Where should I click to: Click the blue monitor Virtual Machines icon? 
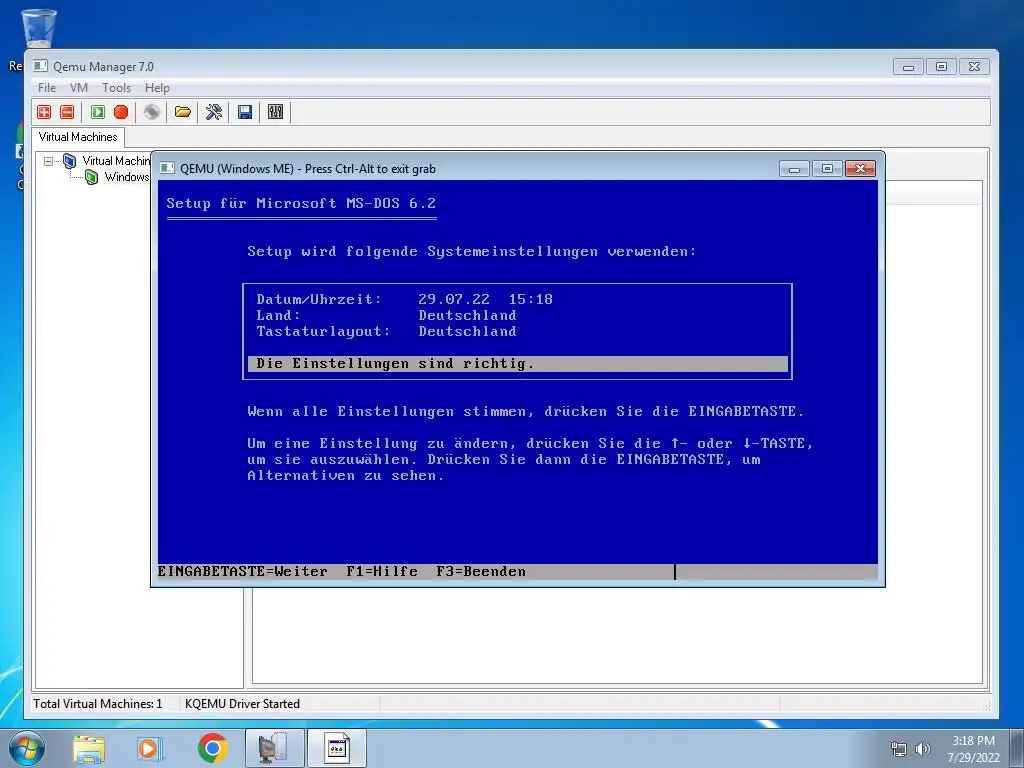pos(70,161)
